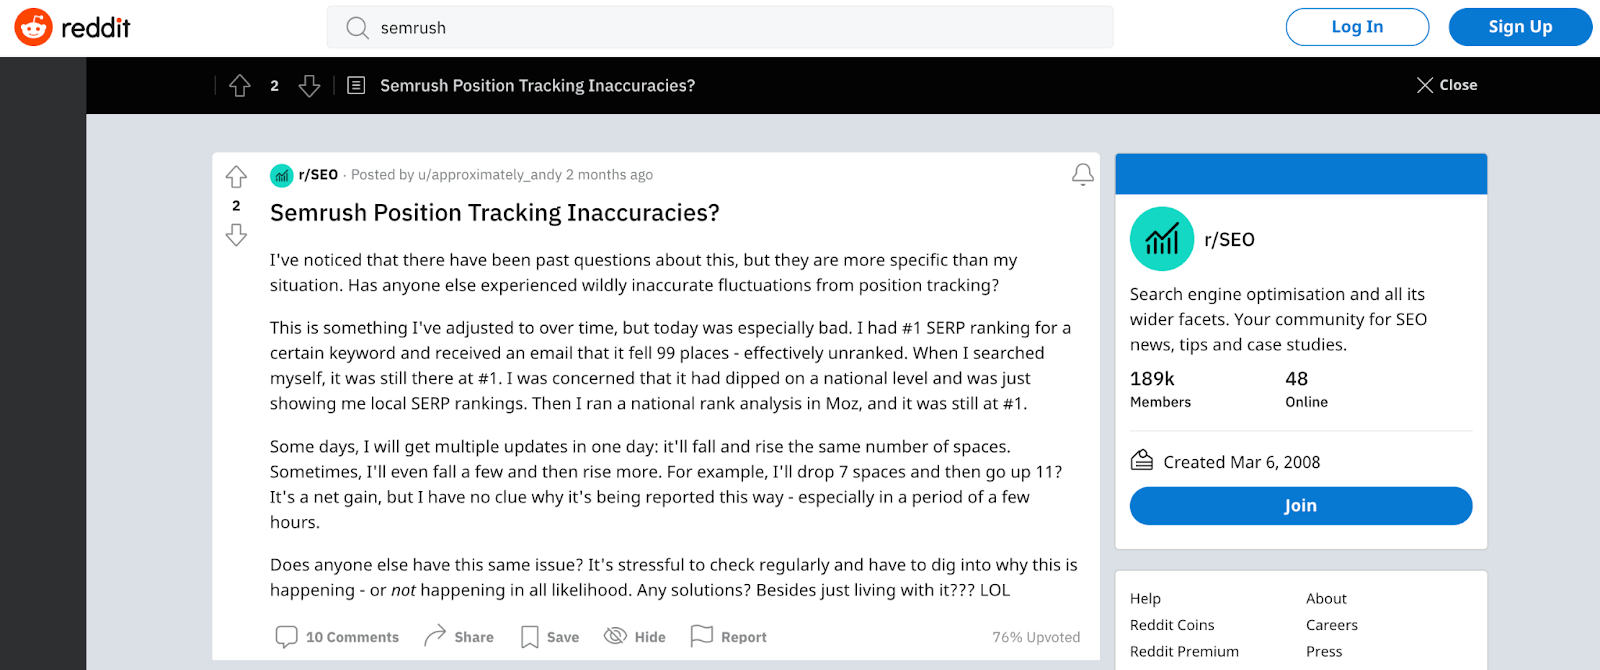Open the Careers link in footer

[x=1332, y=625]
